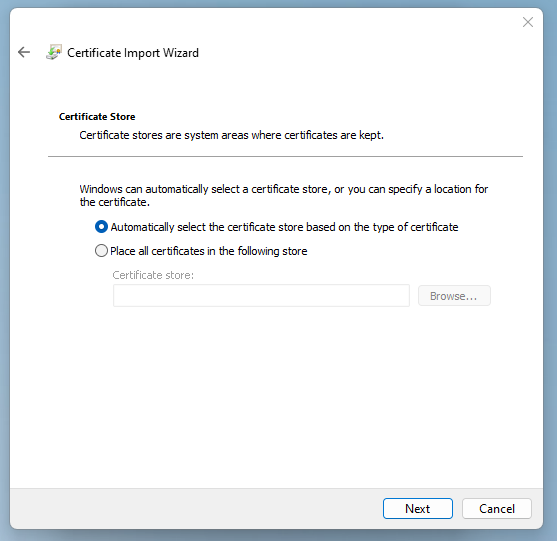
Task: Click the gray footer bar left of Next
Action: [195, 508]
